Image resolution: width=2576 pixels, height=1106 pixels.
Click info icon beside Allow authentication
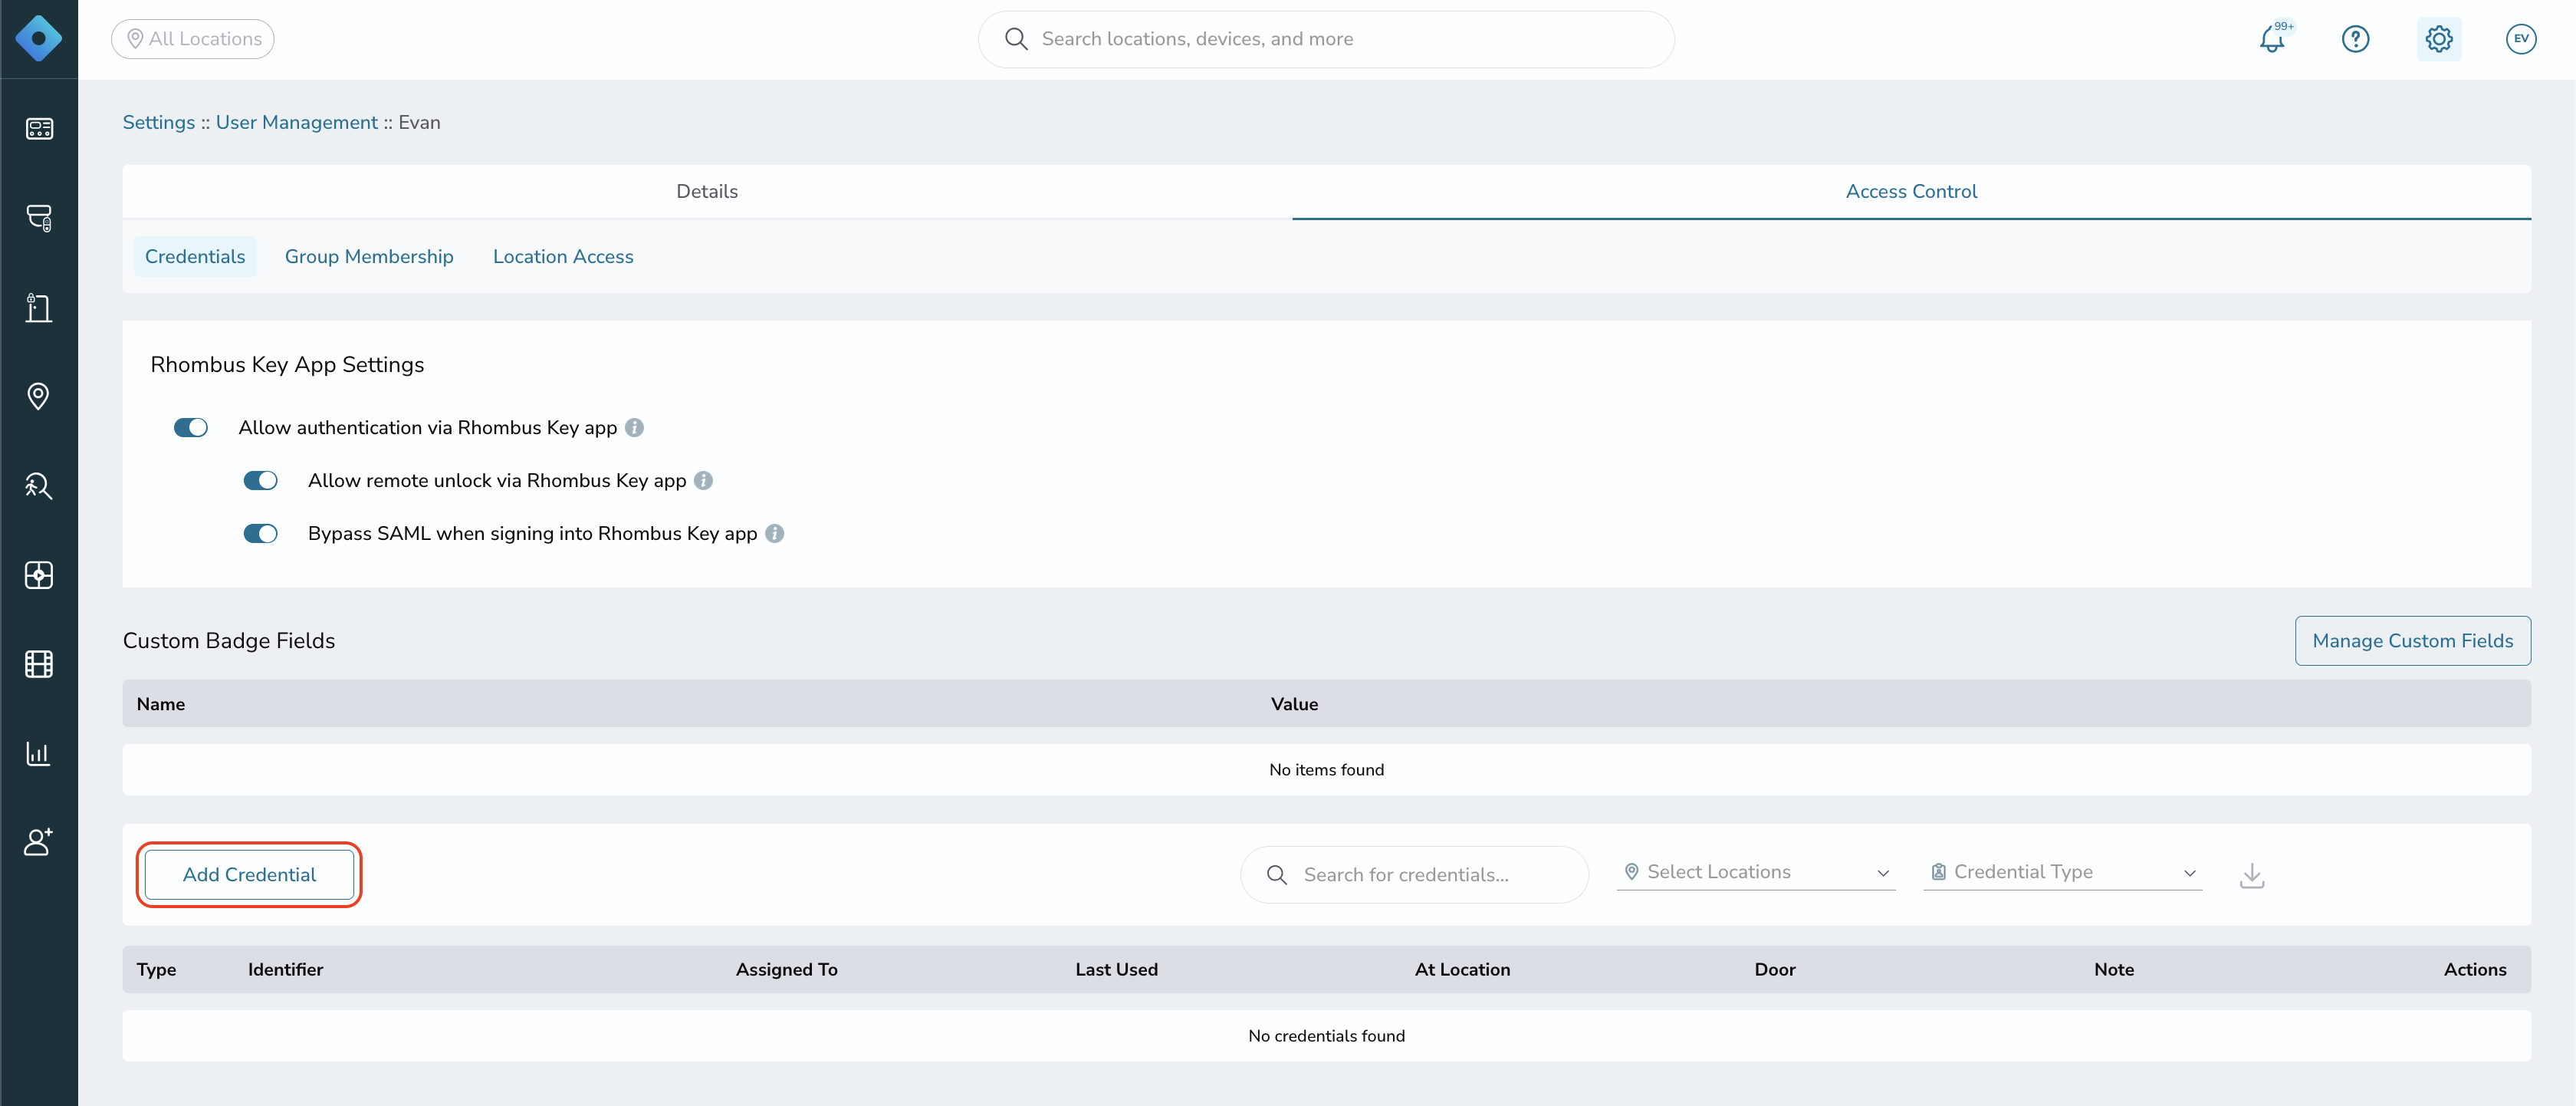[x=634, y=428]
